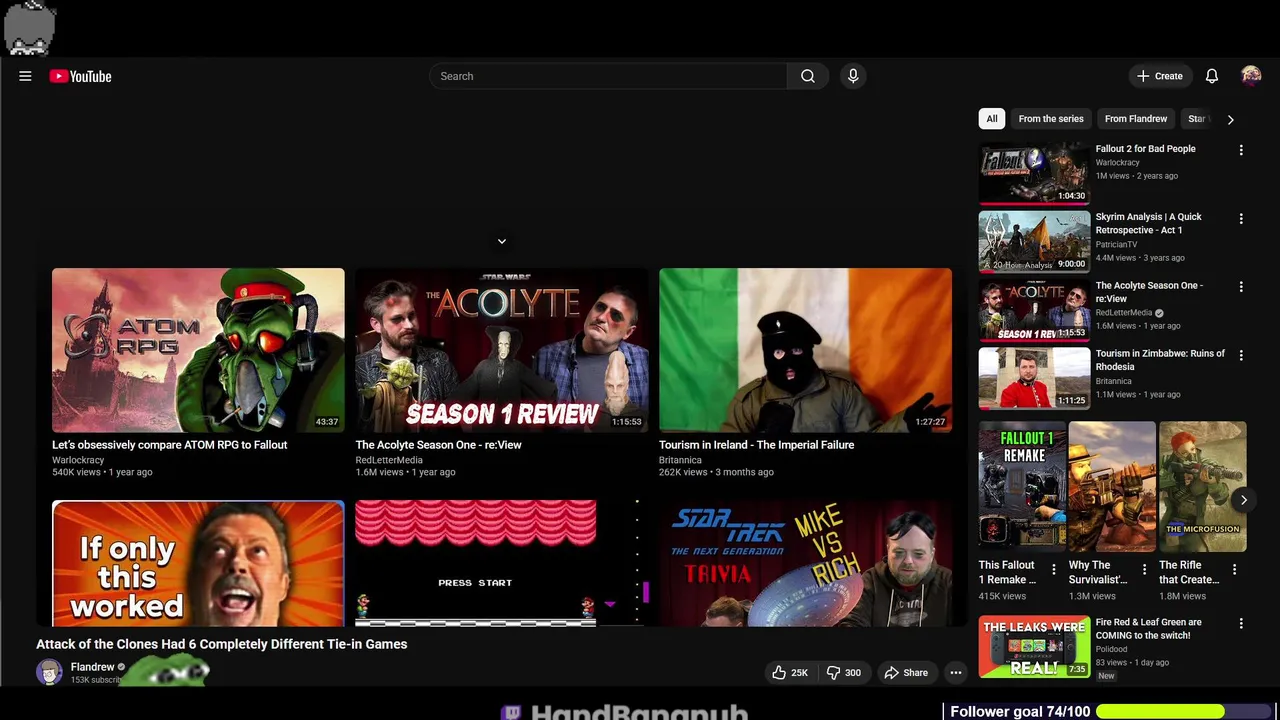Screen dimensions: 1280x720
Task: Open PatricianTV channel name
Action: point(1116,244)
